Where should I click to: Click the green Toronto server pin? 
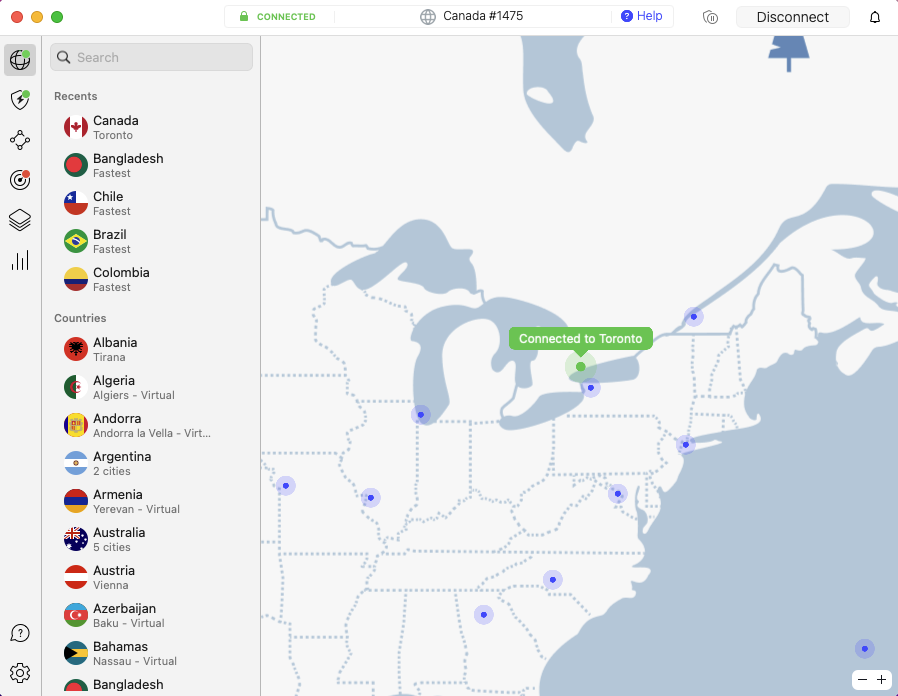(581, 367)
